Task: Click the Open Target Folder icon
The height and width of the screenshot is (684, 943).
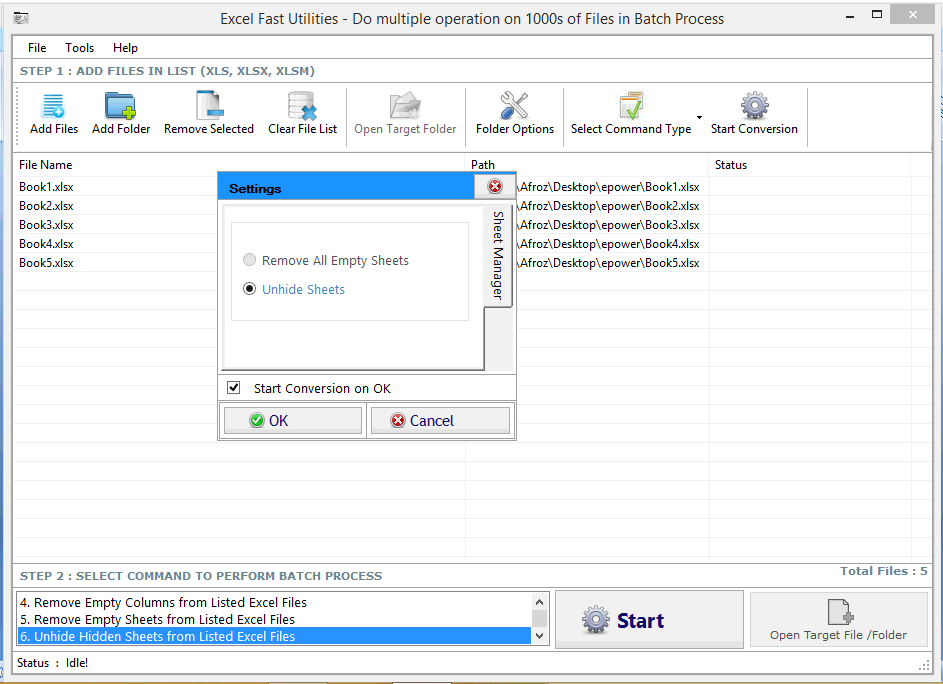Action: coord(405,105)
